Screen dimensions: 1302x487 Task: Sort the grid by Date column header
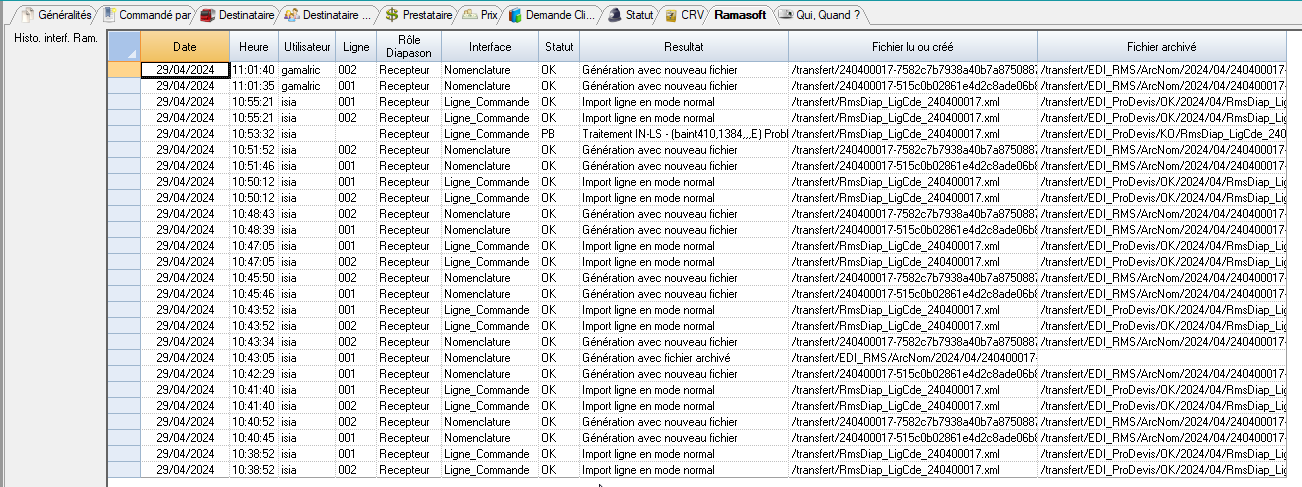(184, 47)
